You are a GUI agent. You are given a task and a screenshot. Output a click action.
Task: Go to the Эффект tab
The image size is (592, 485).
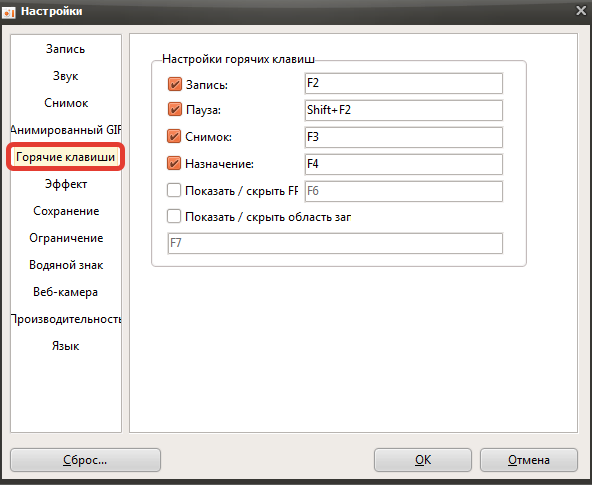pyautogui.click(x=66, y=184)
